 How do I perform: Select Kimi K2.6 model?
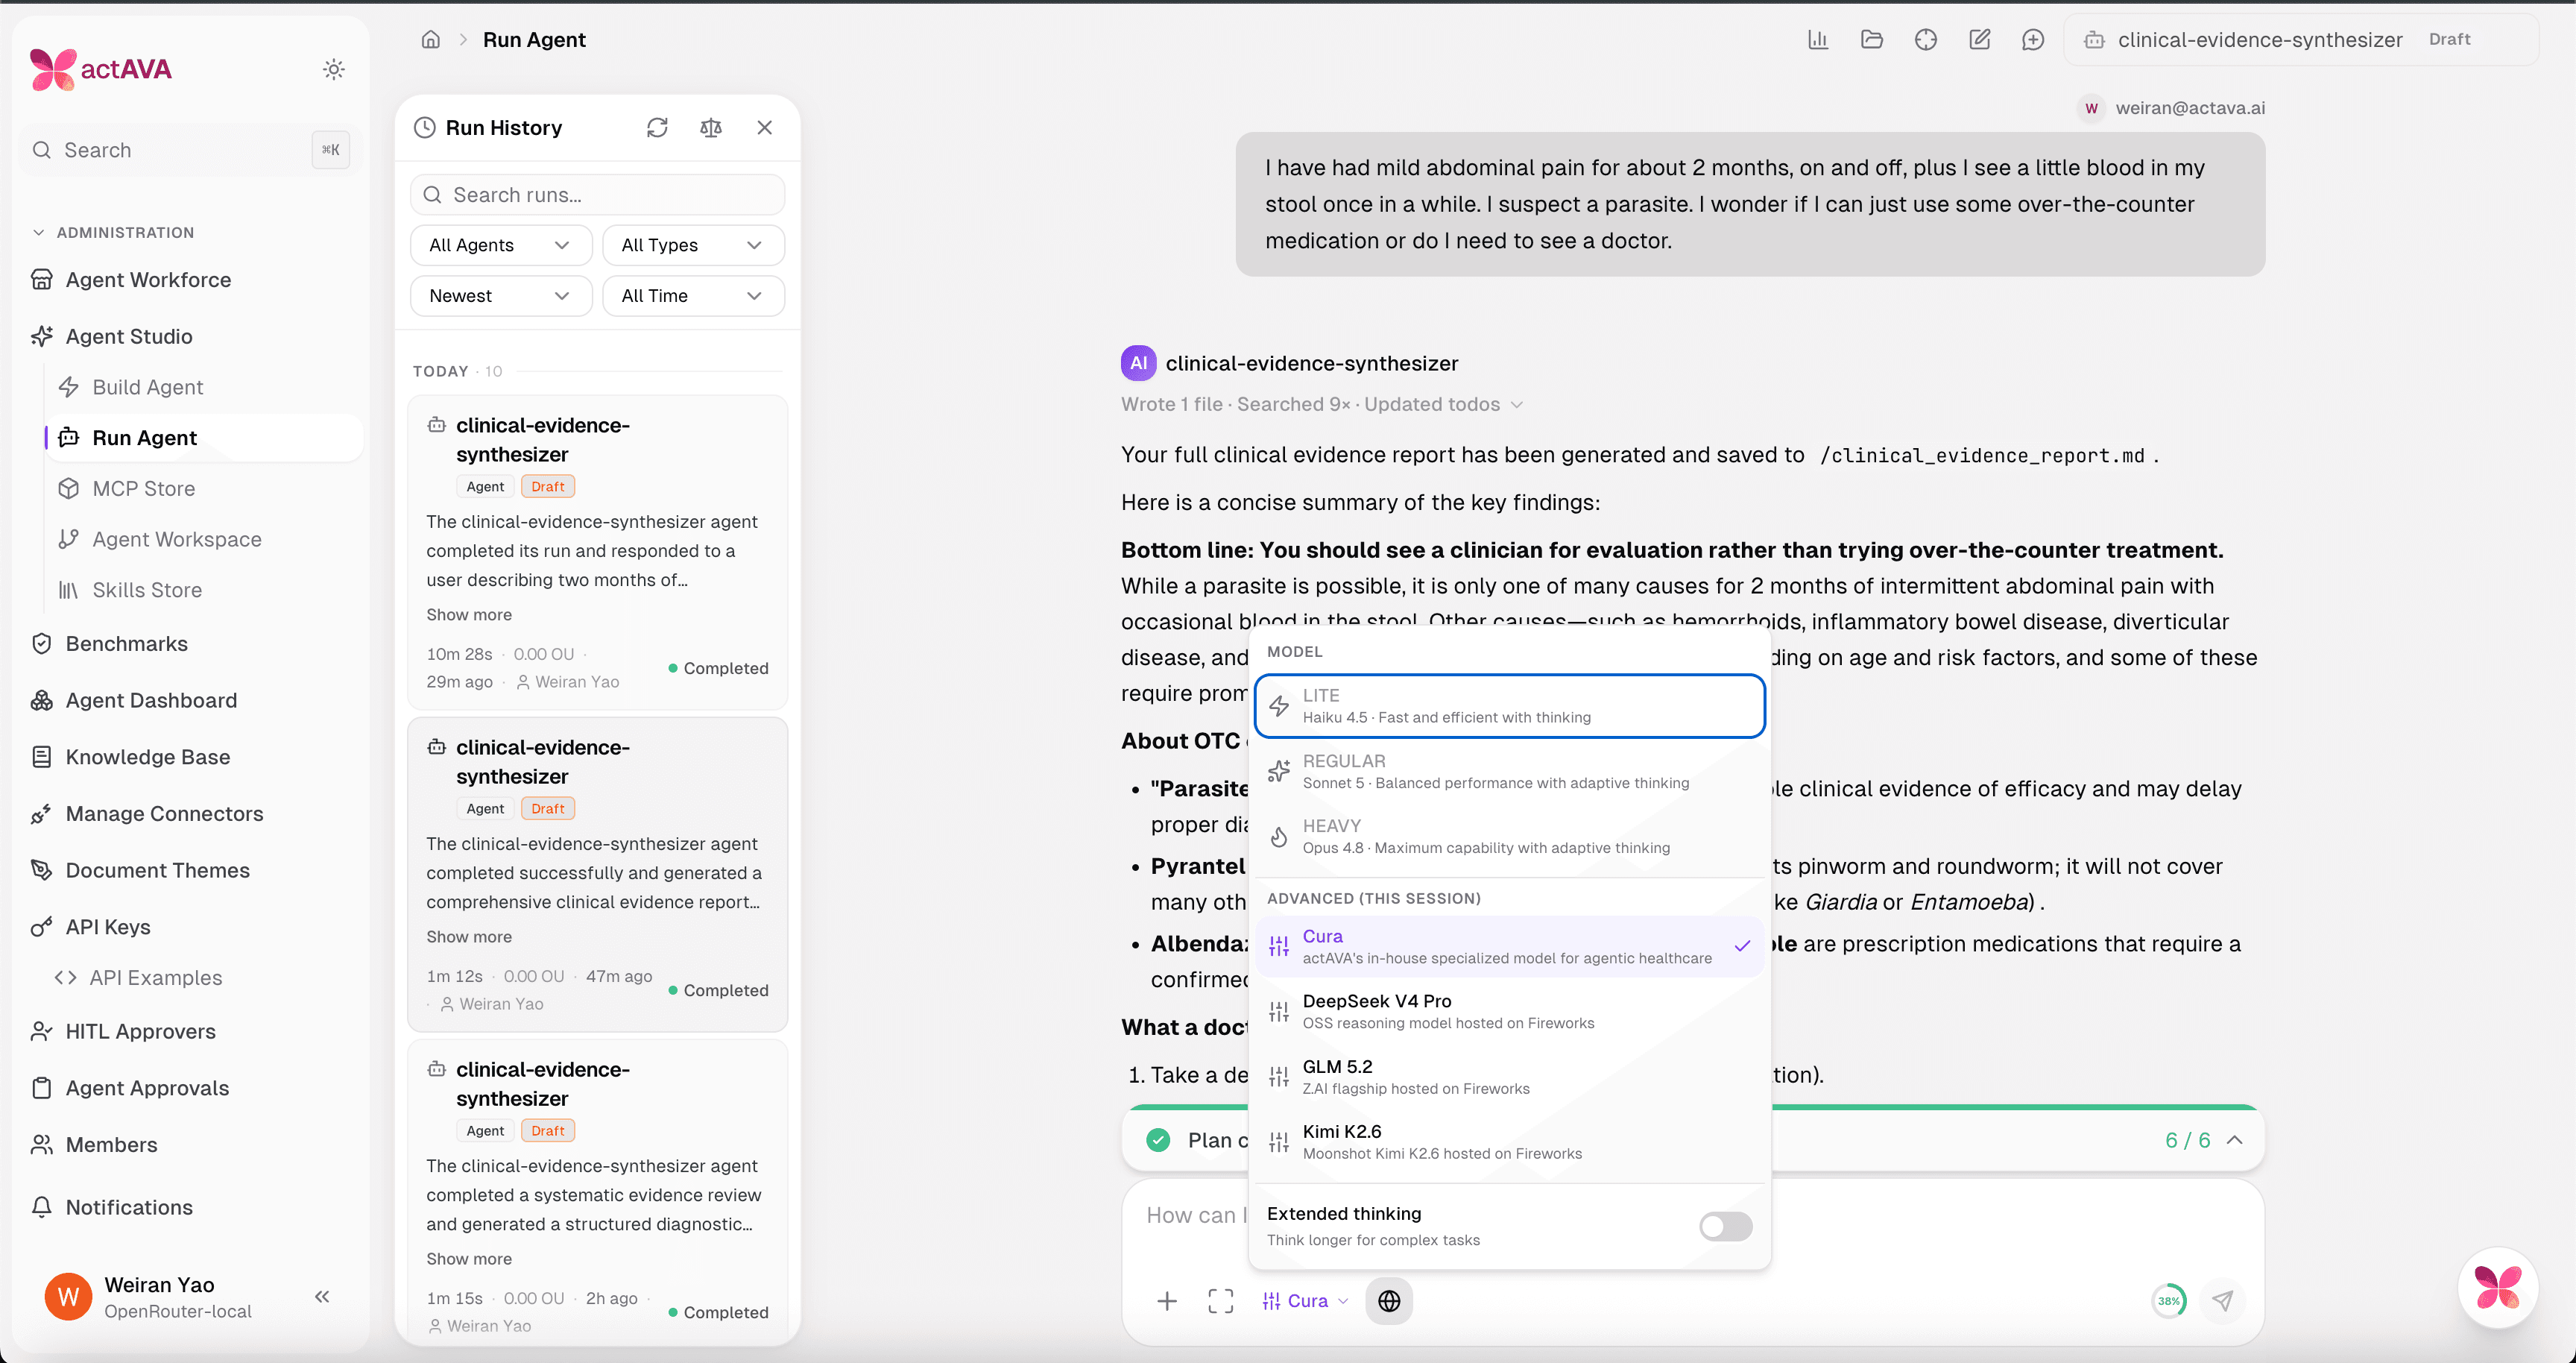point(1509,1142)
